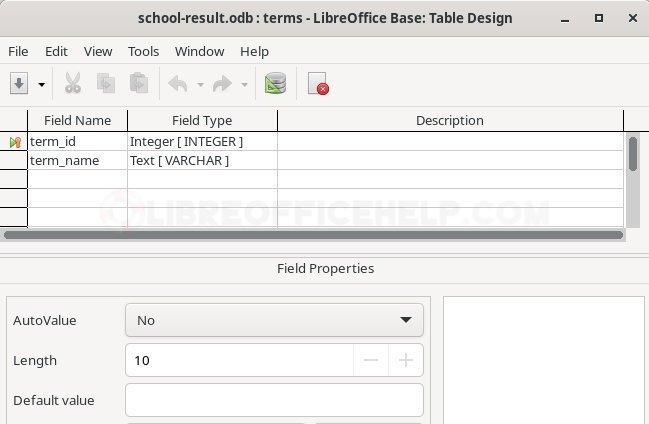Open the View menu
The width and height of the screenshot is (649, 424).
(x=98, y=51)
